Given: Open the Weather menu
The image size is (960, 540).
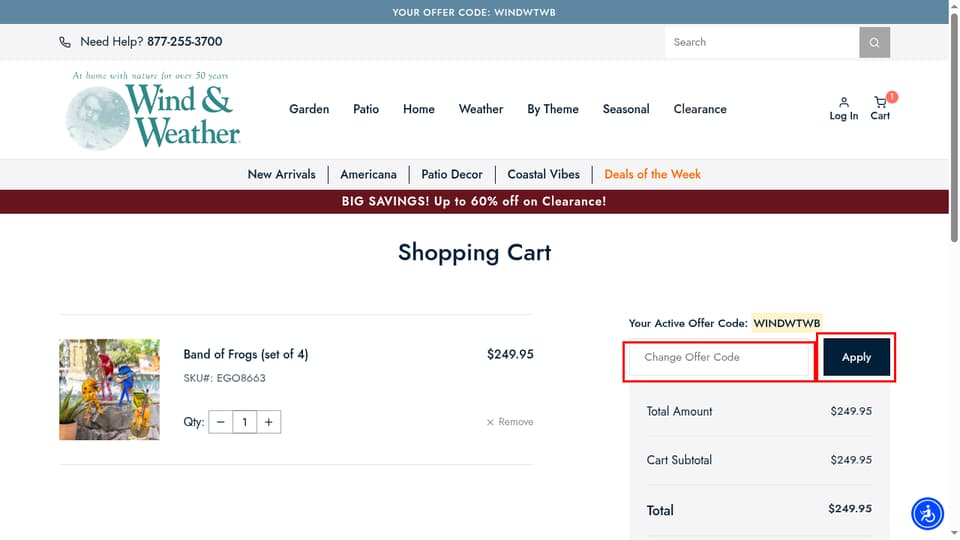Looking at the screenshot, I should pos(481,109).
